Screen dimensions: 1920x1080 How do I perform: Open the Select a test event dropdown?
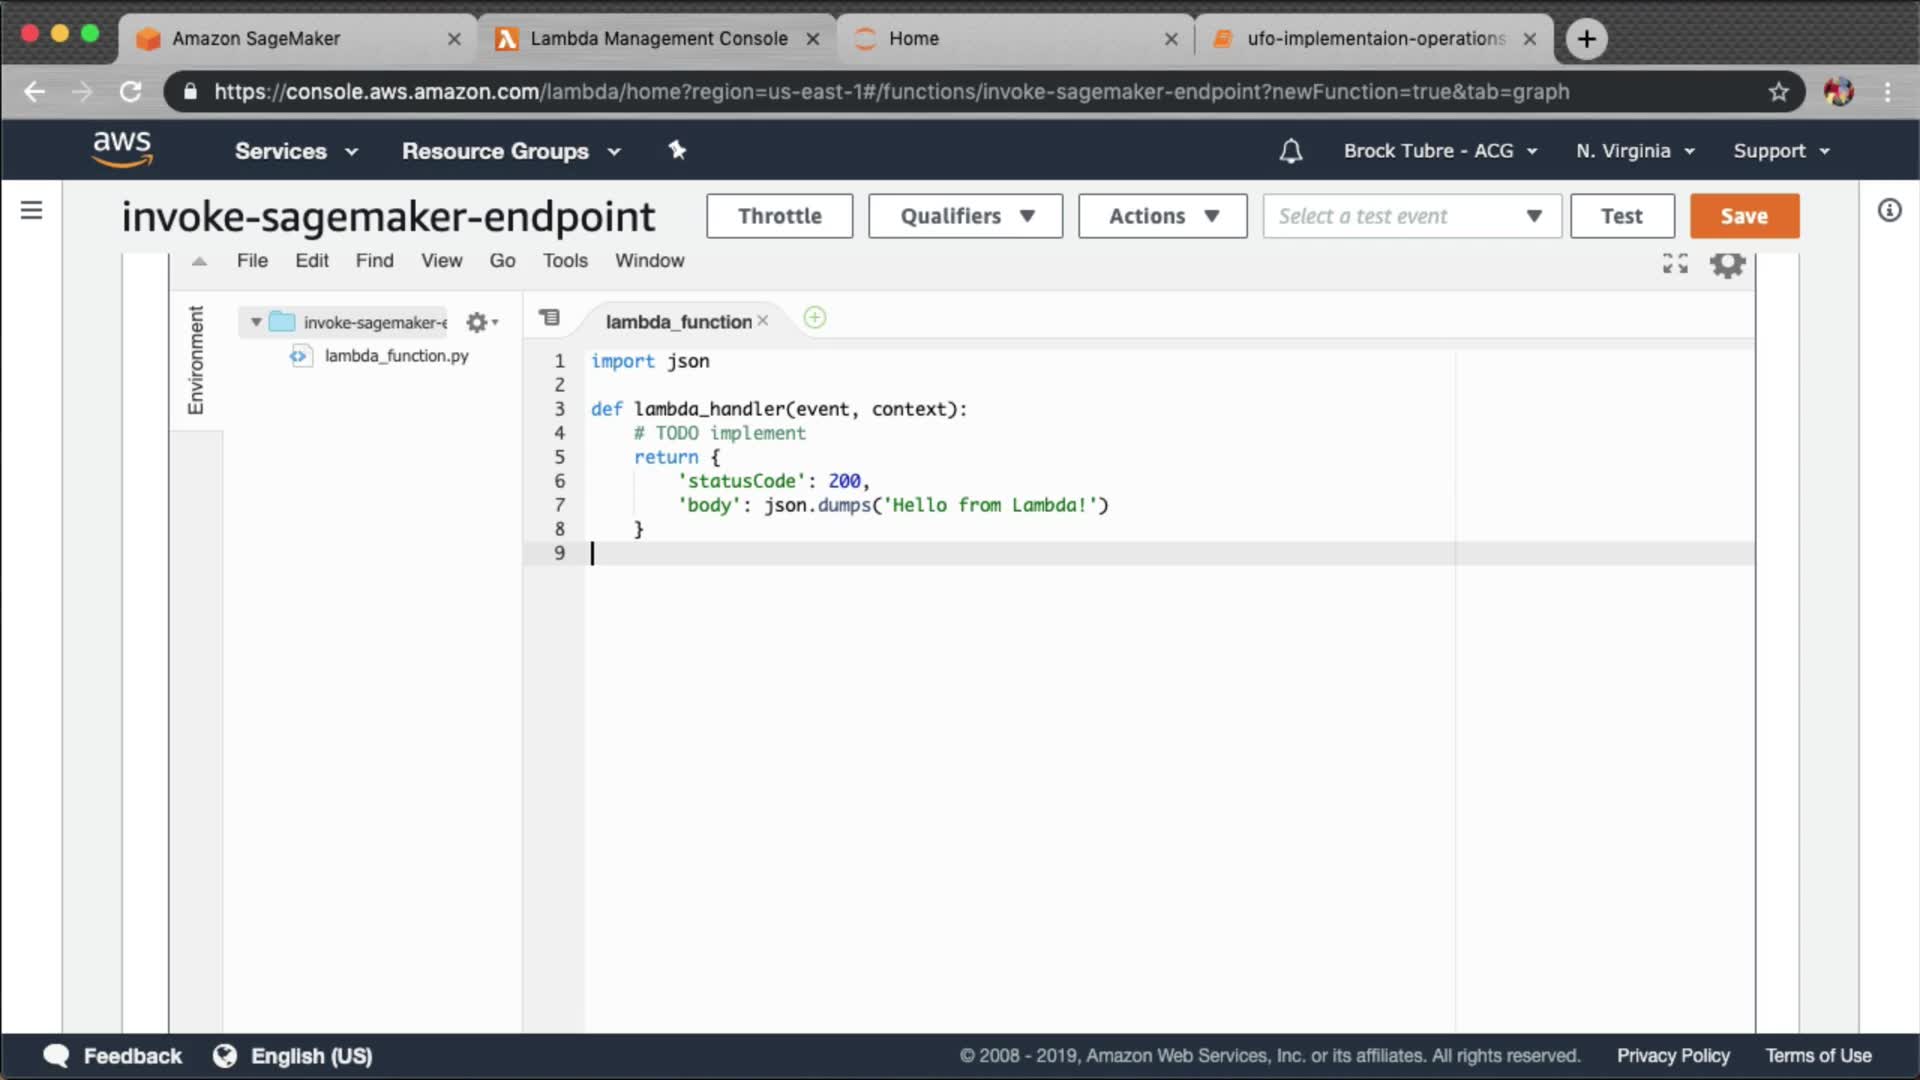[x=1411, y=216]
